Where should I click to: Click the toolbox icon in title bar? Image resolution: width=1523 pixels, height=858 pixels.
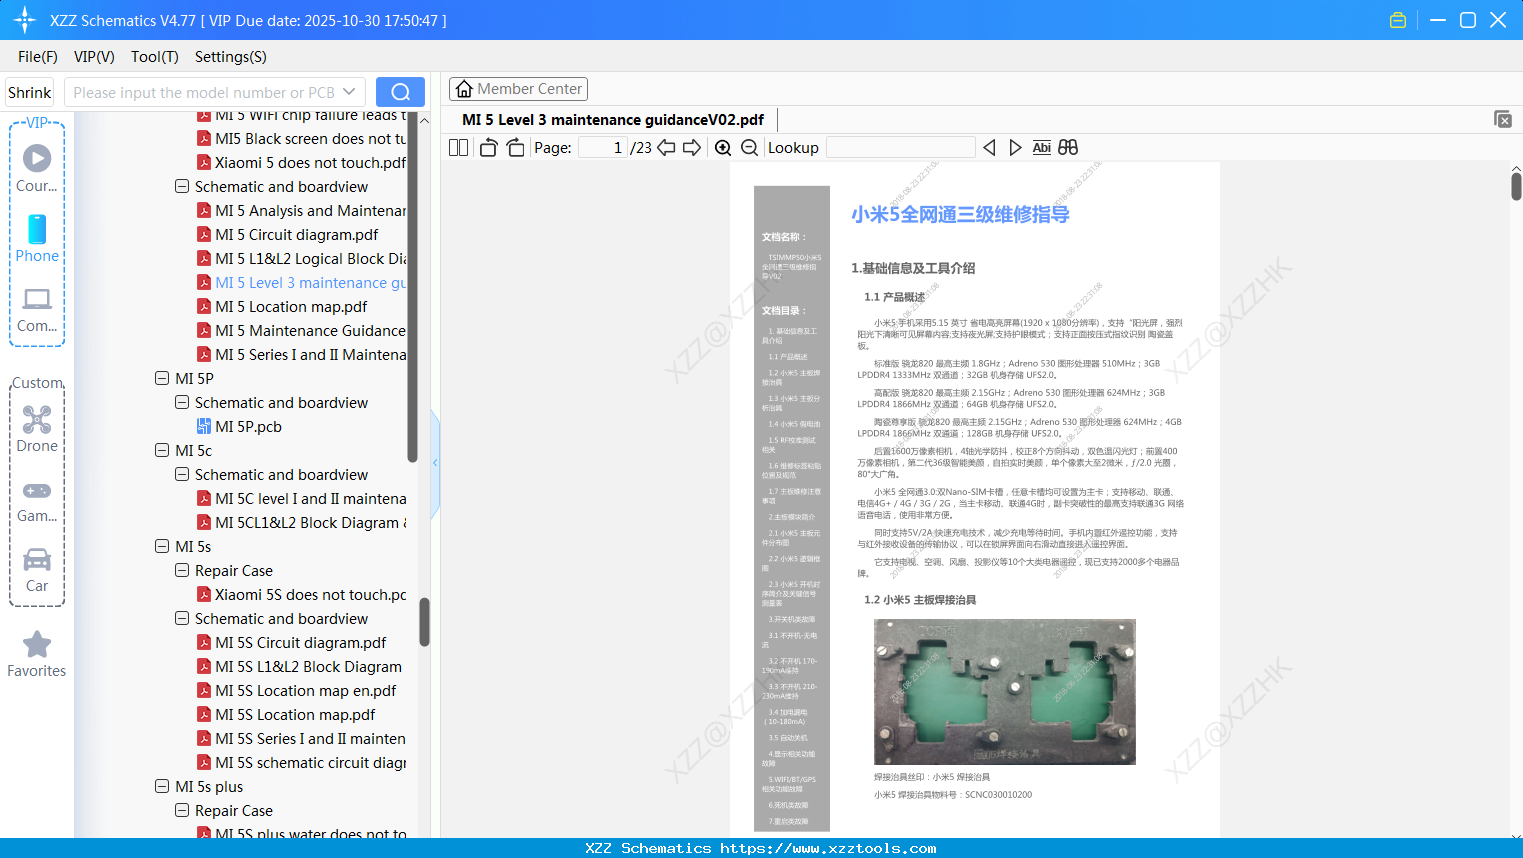pos(1398,20)
